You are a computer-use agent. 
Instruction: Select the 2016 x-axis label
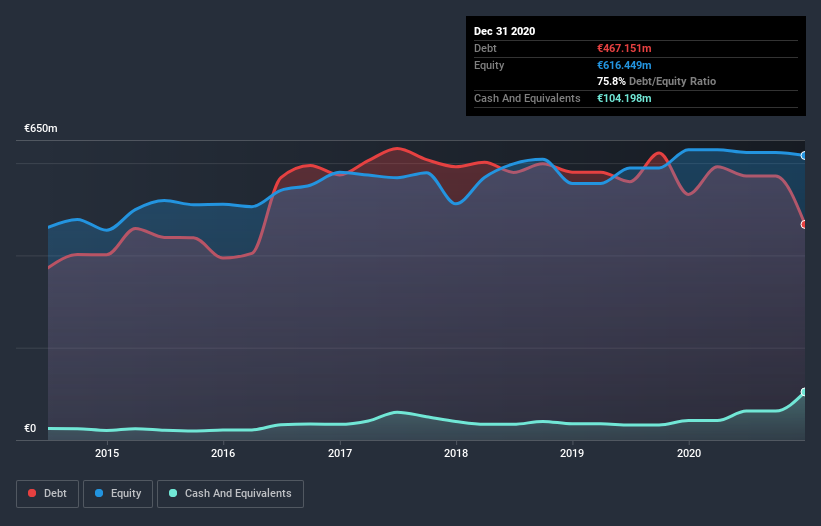point(223,453)
